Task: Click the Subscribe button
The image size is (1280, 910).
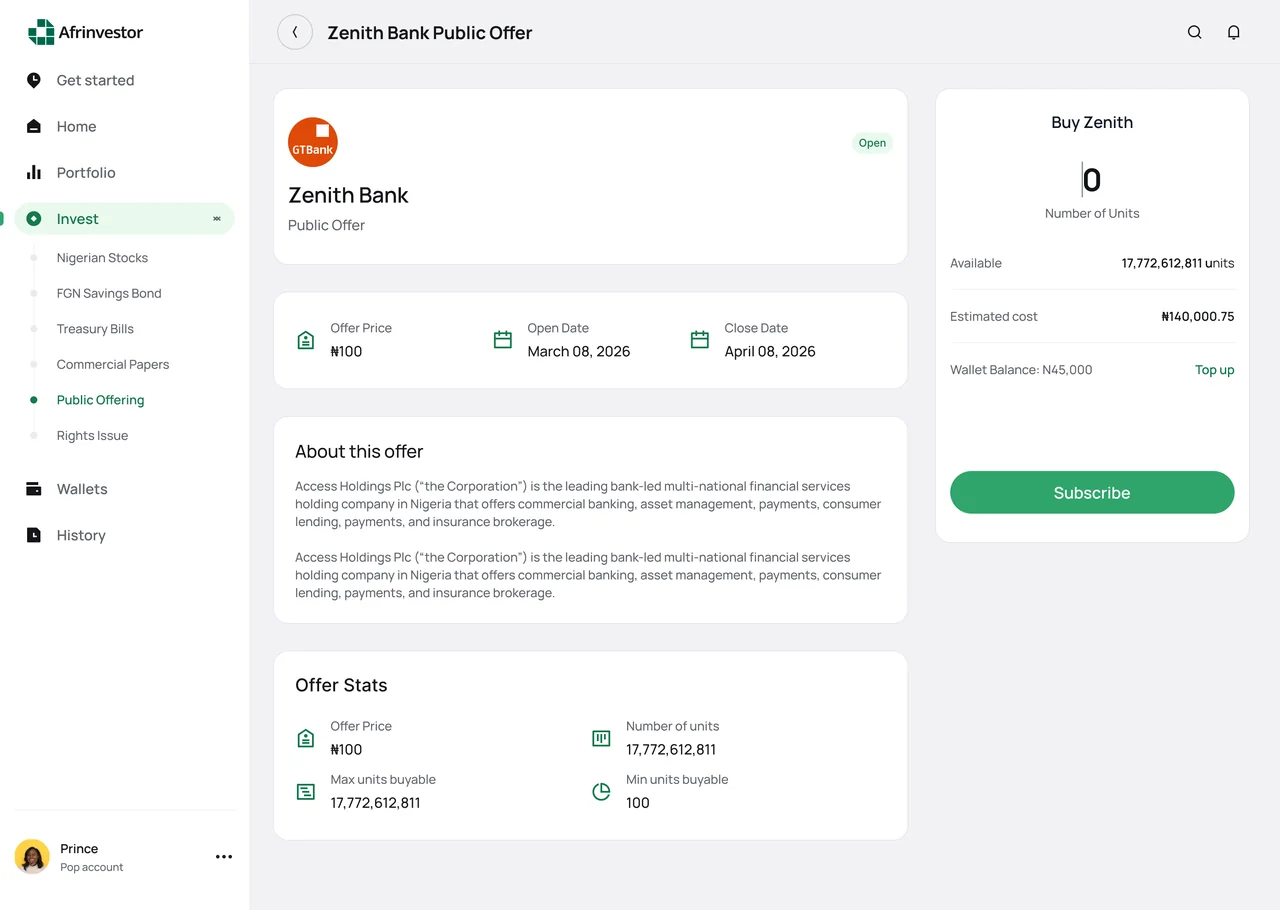Action: (x=1092, y=492)
